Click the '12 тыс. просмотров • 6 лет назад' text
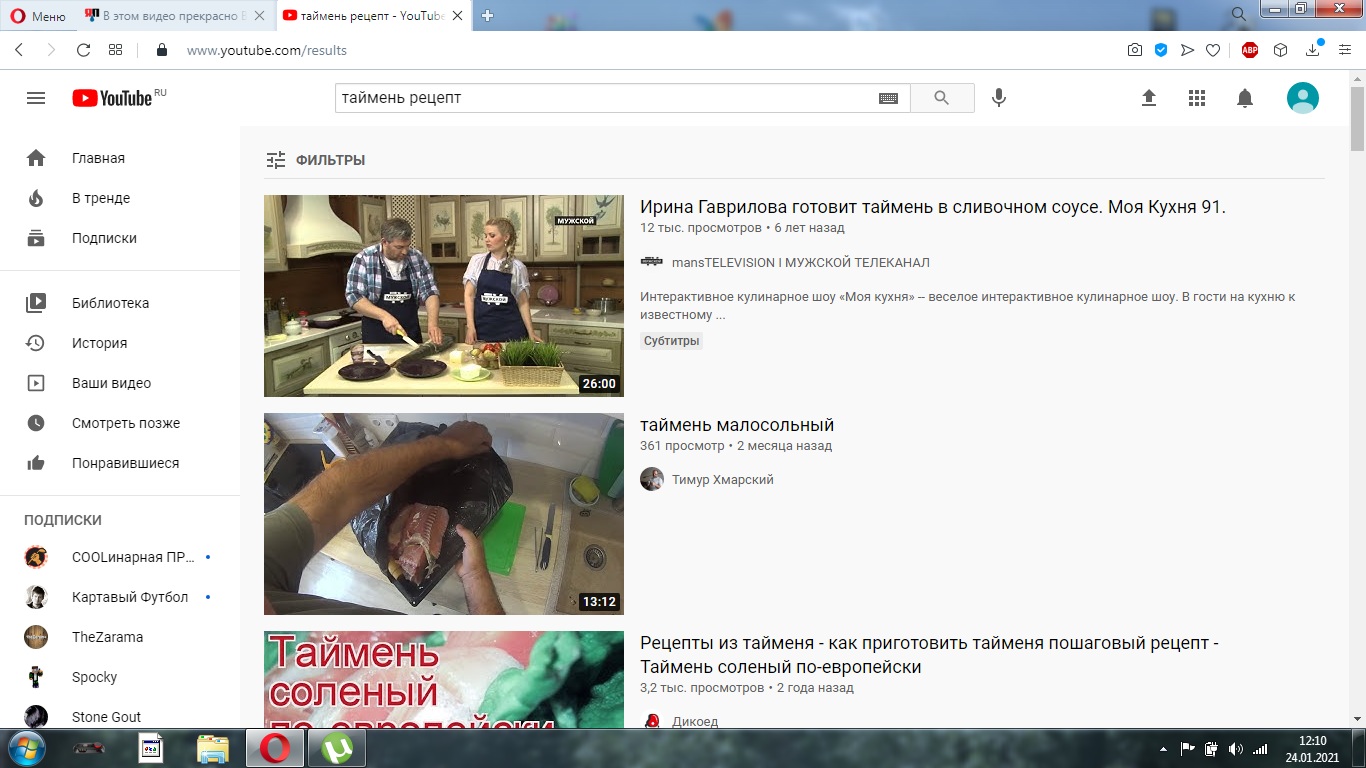The height and width of the screenshot is (768, 1366). (x=742, y=228)
